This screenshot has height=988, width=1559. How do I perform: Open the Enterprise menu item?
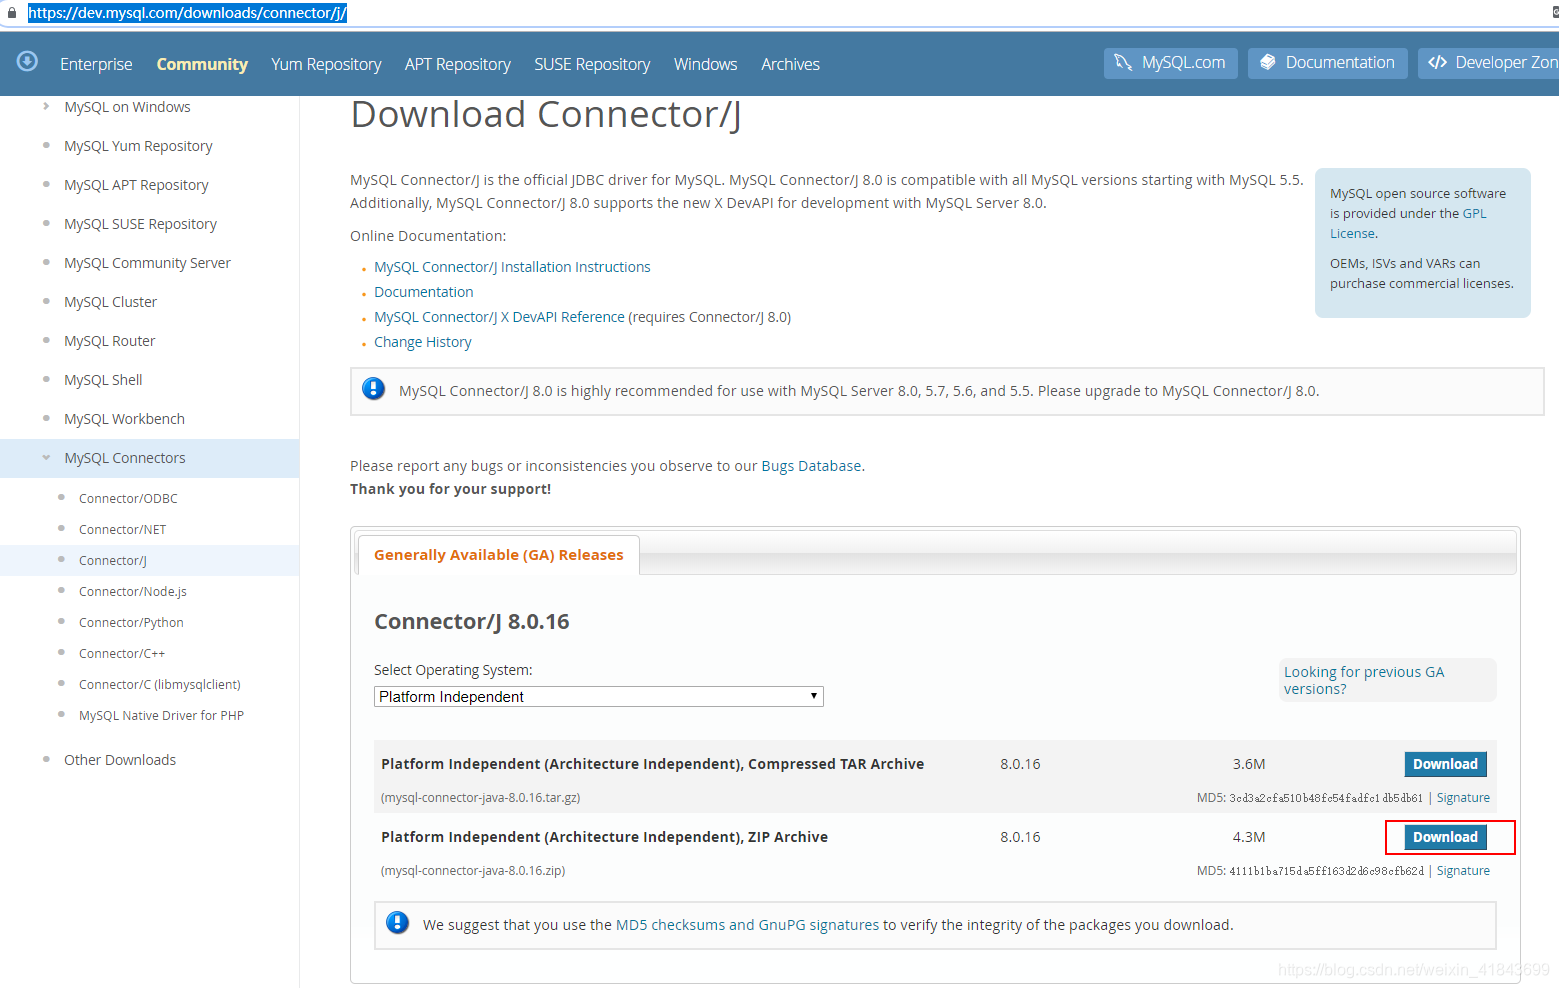pyautogui.click(x=96, y=64)
